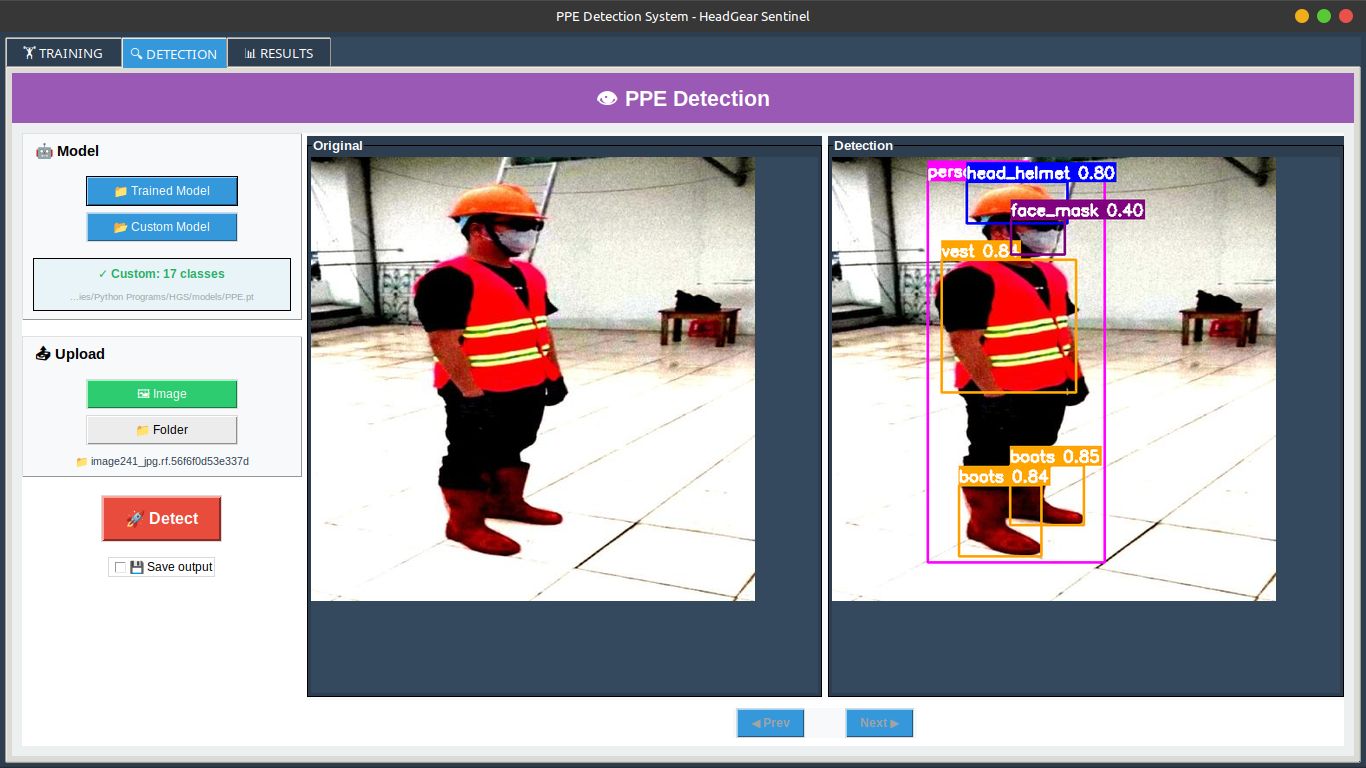
Task: Click the face_mask 0.40 detection label
Action: tap(1077, 210)
